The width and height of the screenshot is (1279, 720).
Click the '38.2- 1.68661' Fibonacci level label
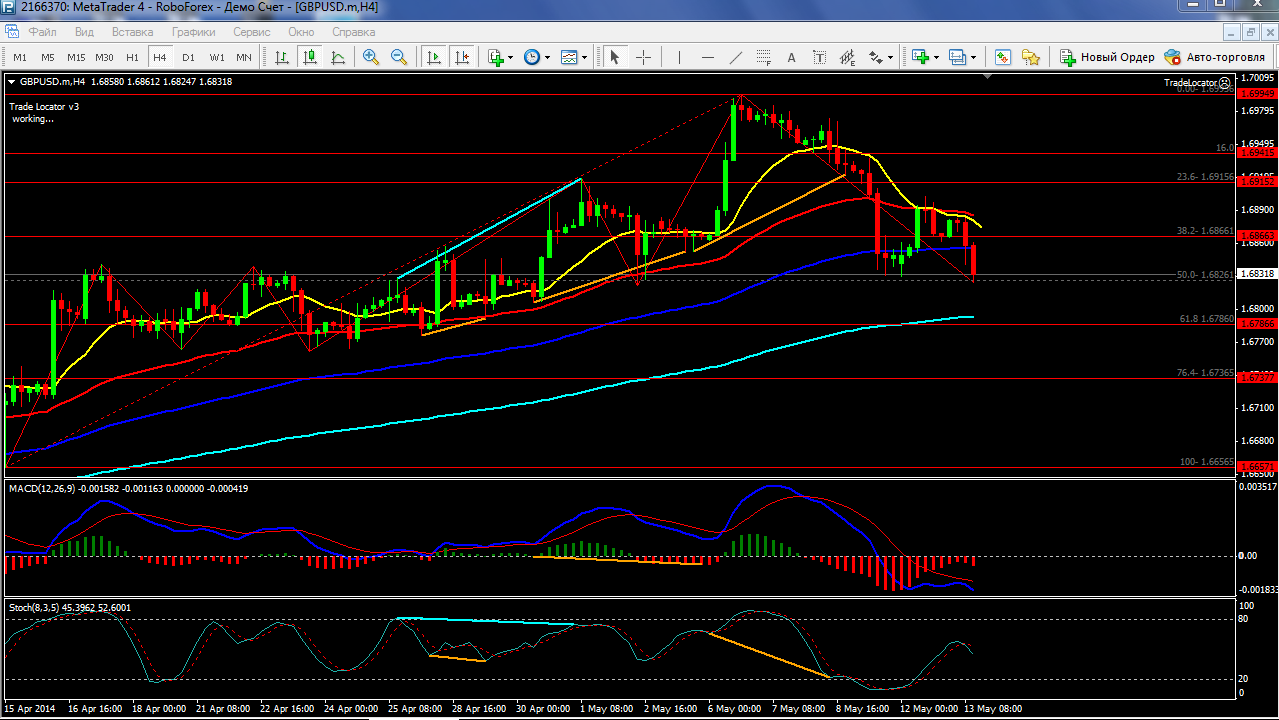(1206, 229)
